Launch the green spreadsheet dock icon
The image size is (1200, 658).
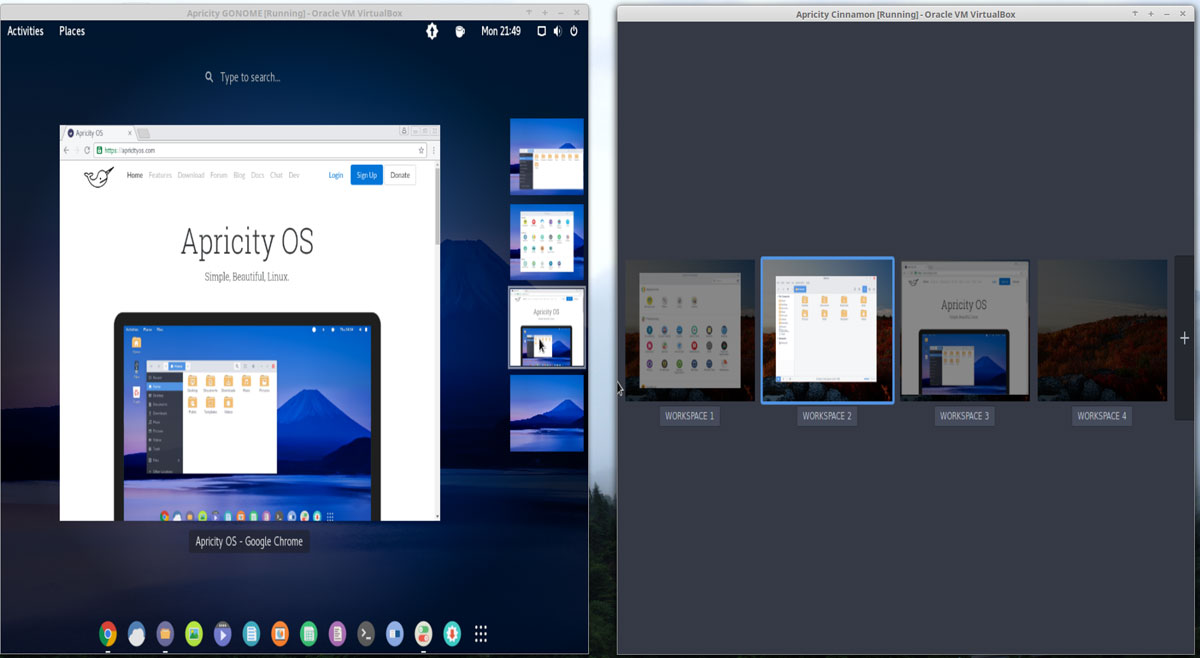pyautogui.click(x=309, y=633)
